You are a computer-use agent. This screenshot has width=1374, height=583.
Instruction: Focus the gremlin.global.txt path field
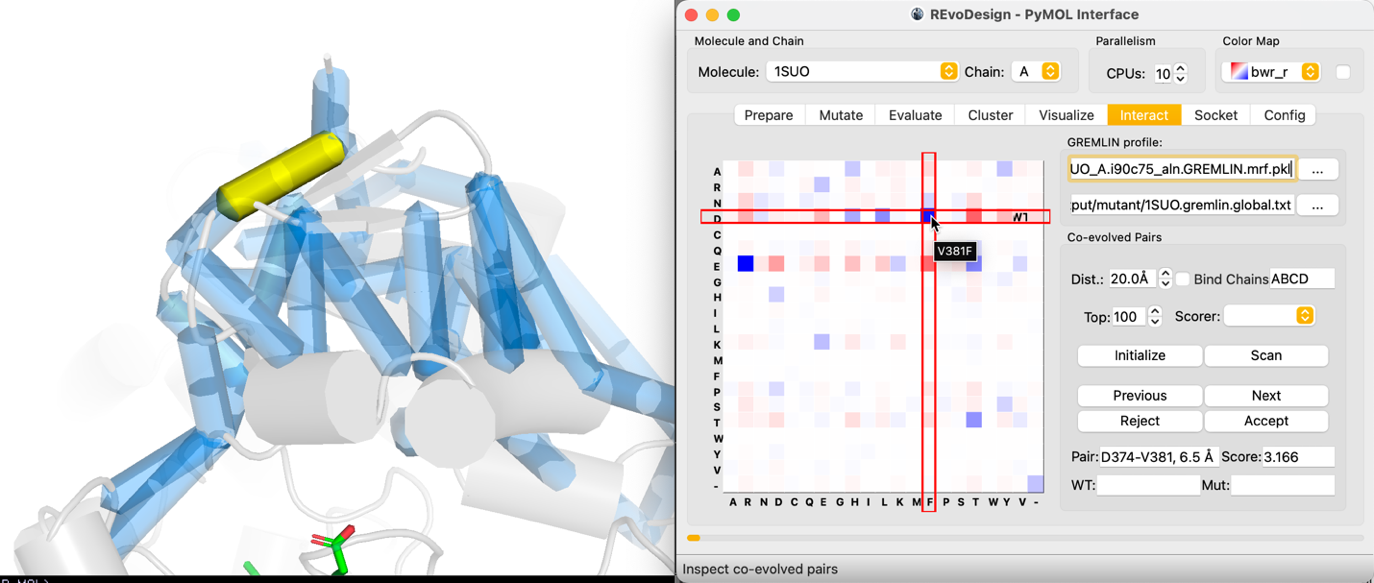point(1182,205)
